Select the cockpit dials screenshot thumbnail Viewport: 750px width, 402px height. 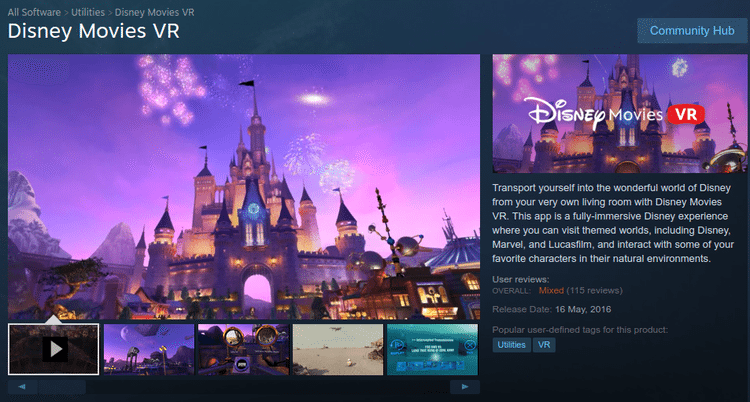243,349
